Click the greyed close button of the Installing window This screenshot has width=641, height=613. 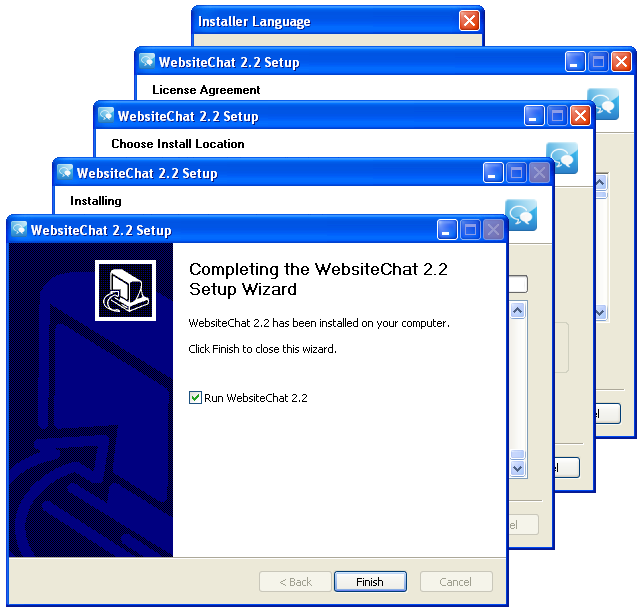[x=539, y=172]
